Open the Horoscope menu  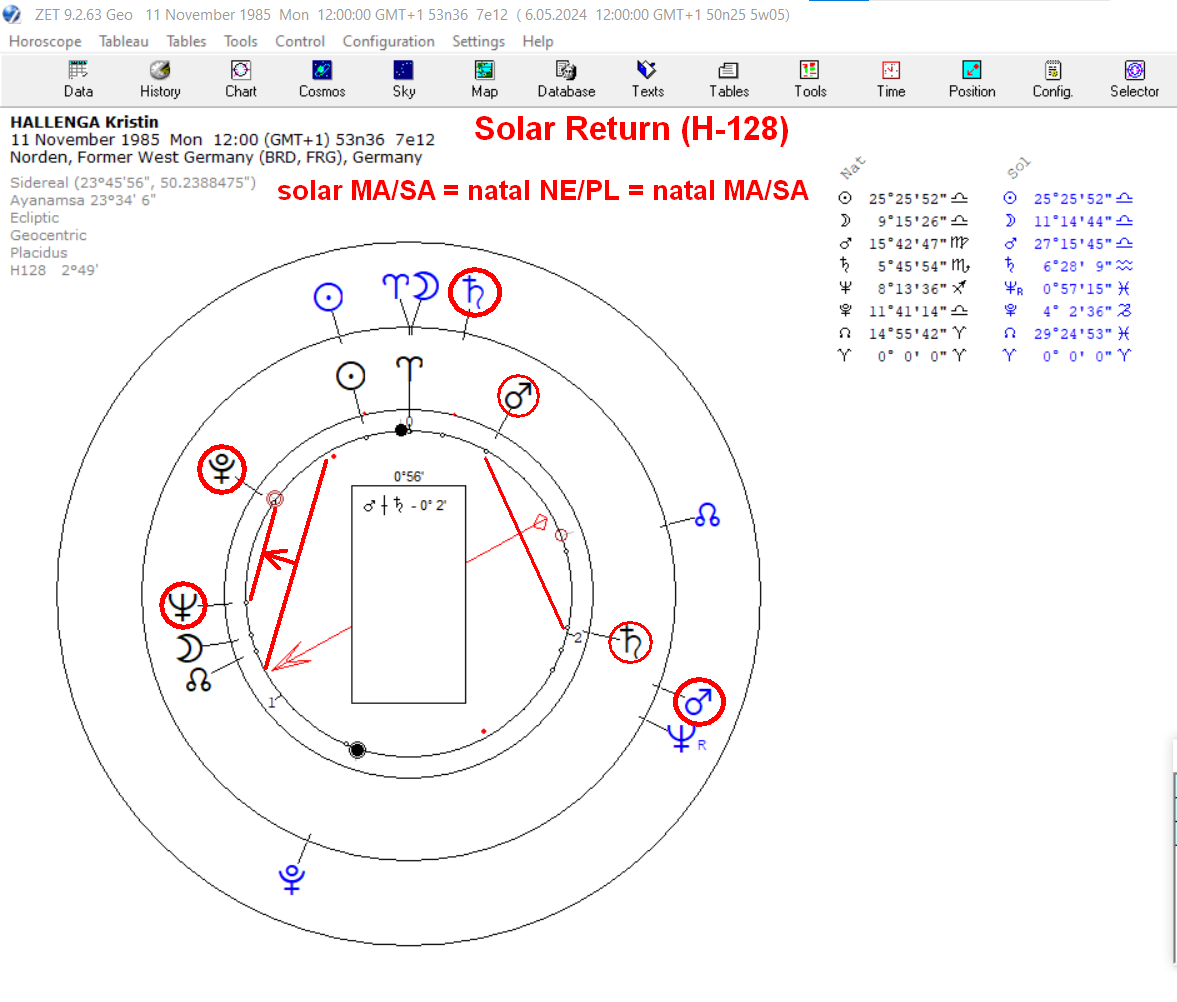coord(45,41)
